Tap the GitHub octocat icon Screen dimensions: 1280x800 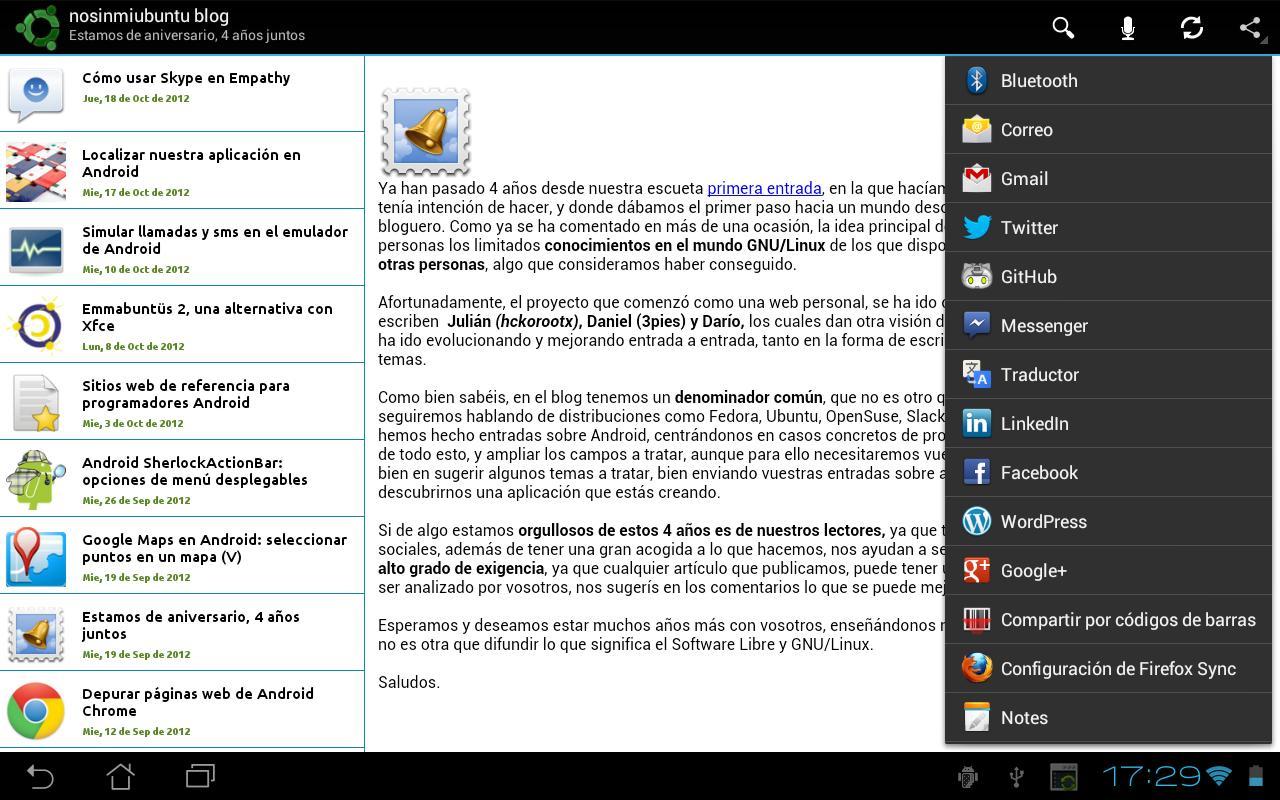click(976, 276)
